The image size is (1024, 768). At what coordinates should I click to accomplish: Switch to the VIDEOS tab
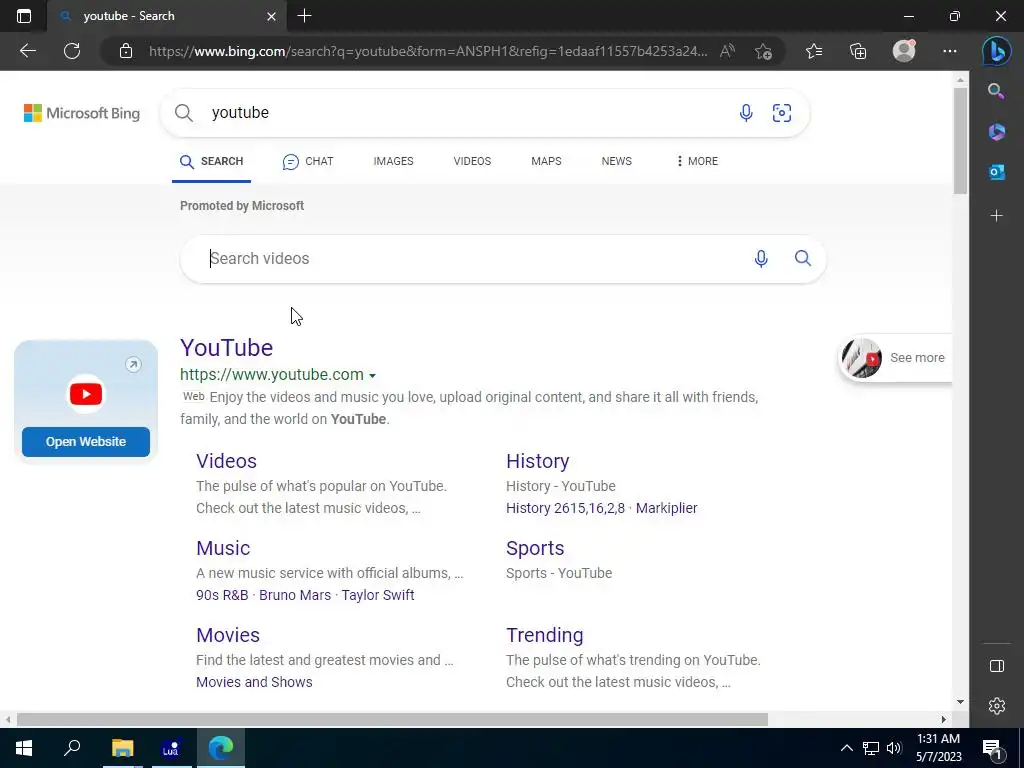[x=472, y=161]
